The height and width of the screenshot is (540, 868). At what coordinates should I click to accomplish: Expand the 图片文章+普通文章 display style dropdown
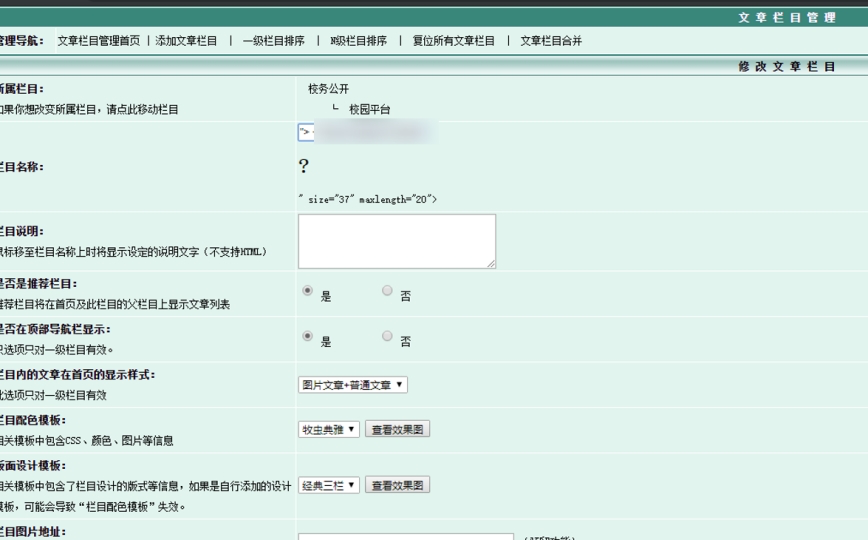352,385
